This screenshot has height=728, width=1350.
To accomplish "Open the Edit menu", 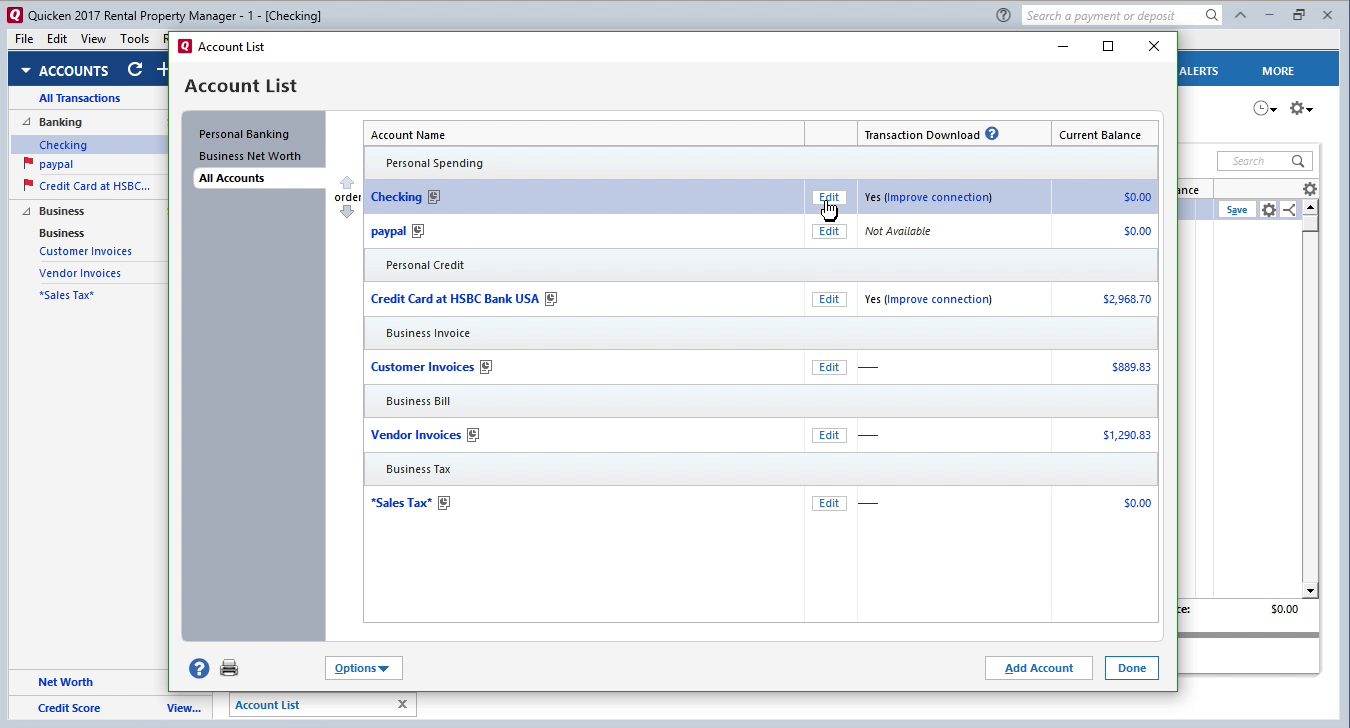I will 57,39.
